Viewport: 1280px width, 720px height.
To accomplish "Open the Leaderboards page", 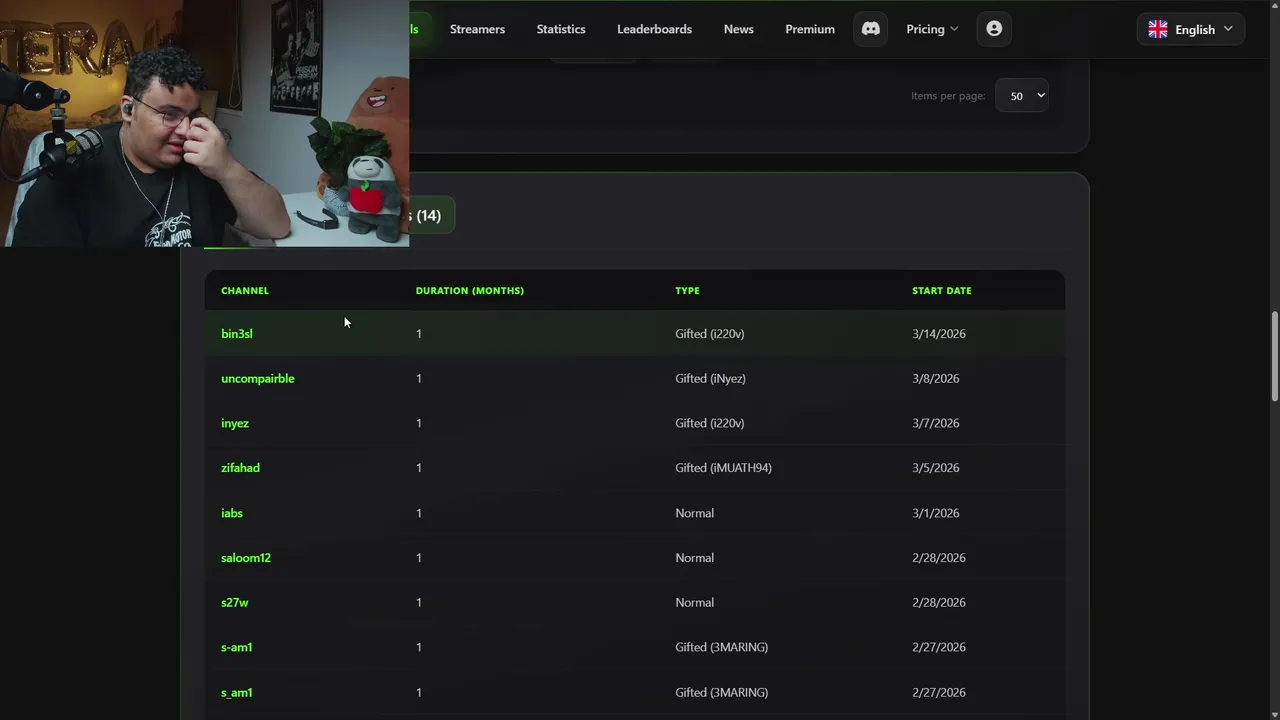I will click(x=654, y=29).
